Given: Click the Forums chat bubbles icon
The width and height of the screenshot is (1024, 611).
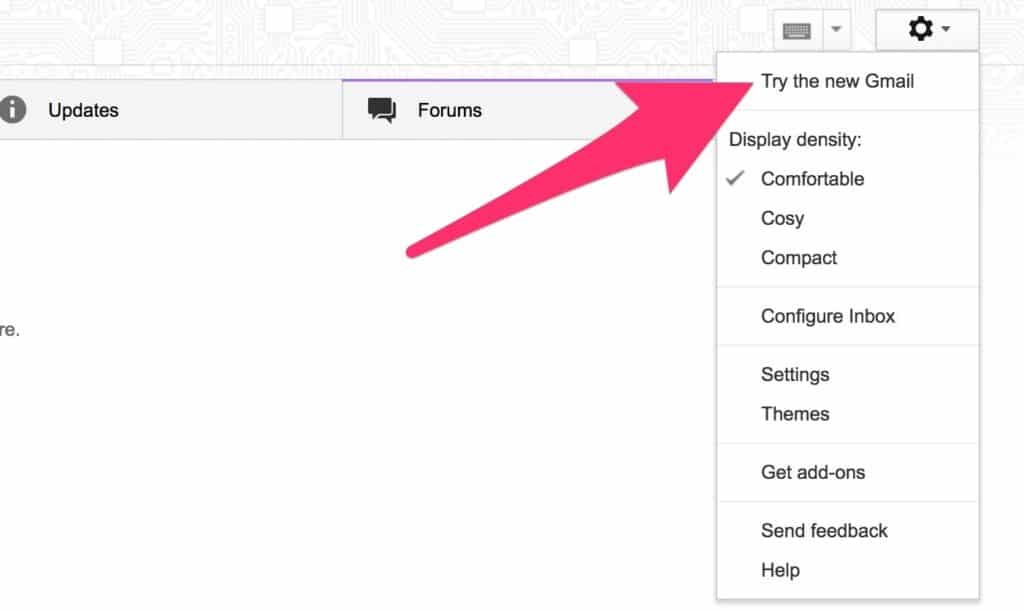Looking at the screenshot, I should tap(382, 110).
